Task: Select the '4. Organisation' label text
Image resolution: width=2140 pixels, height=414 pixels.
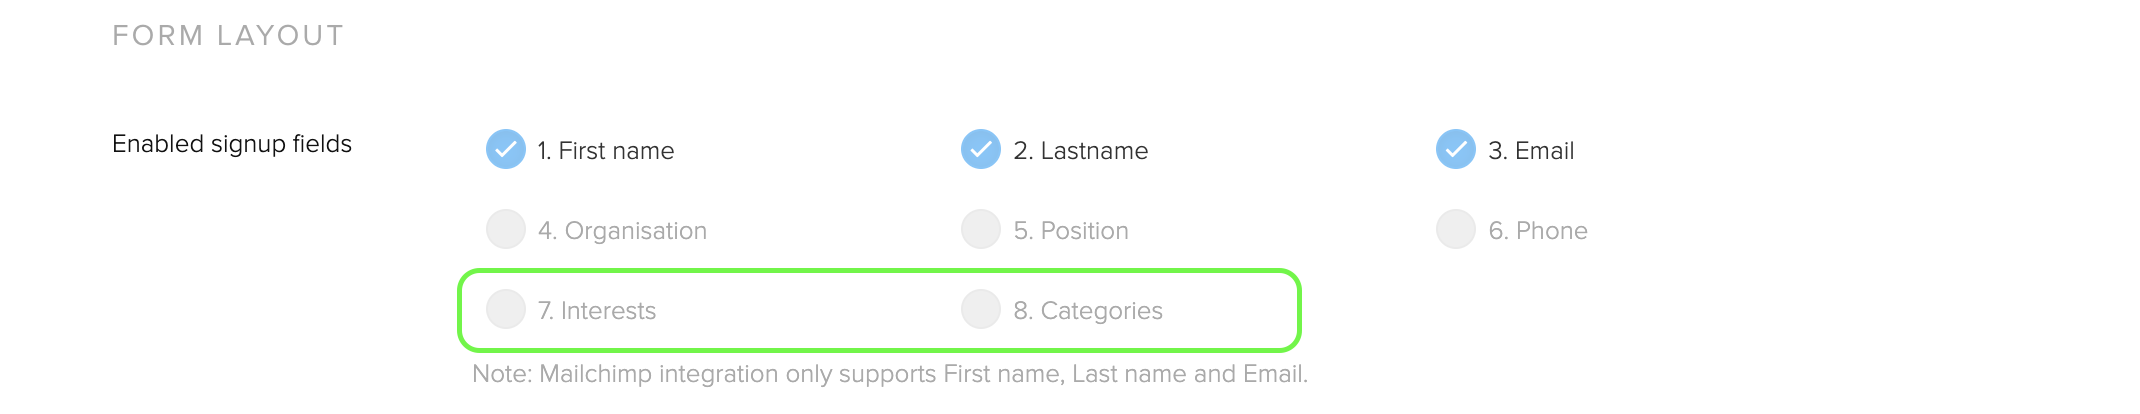Action: click(x=622, y=231)
